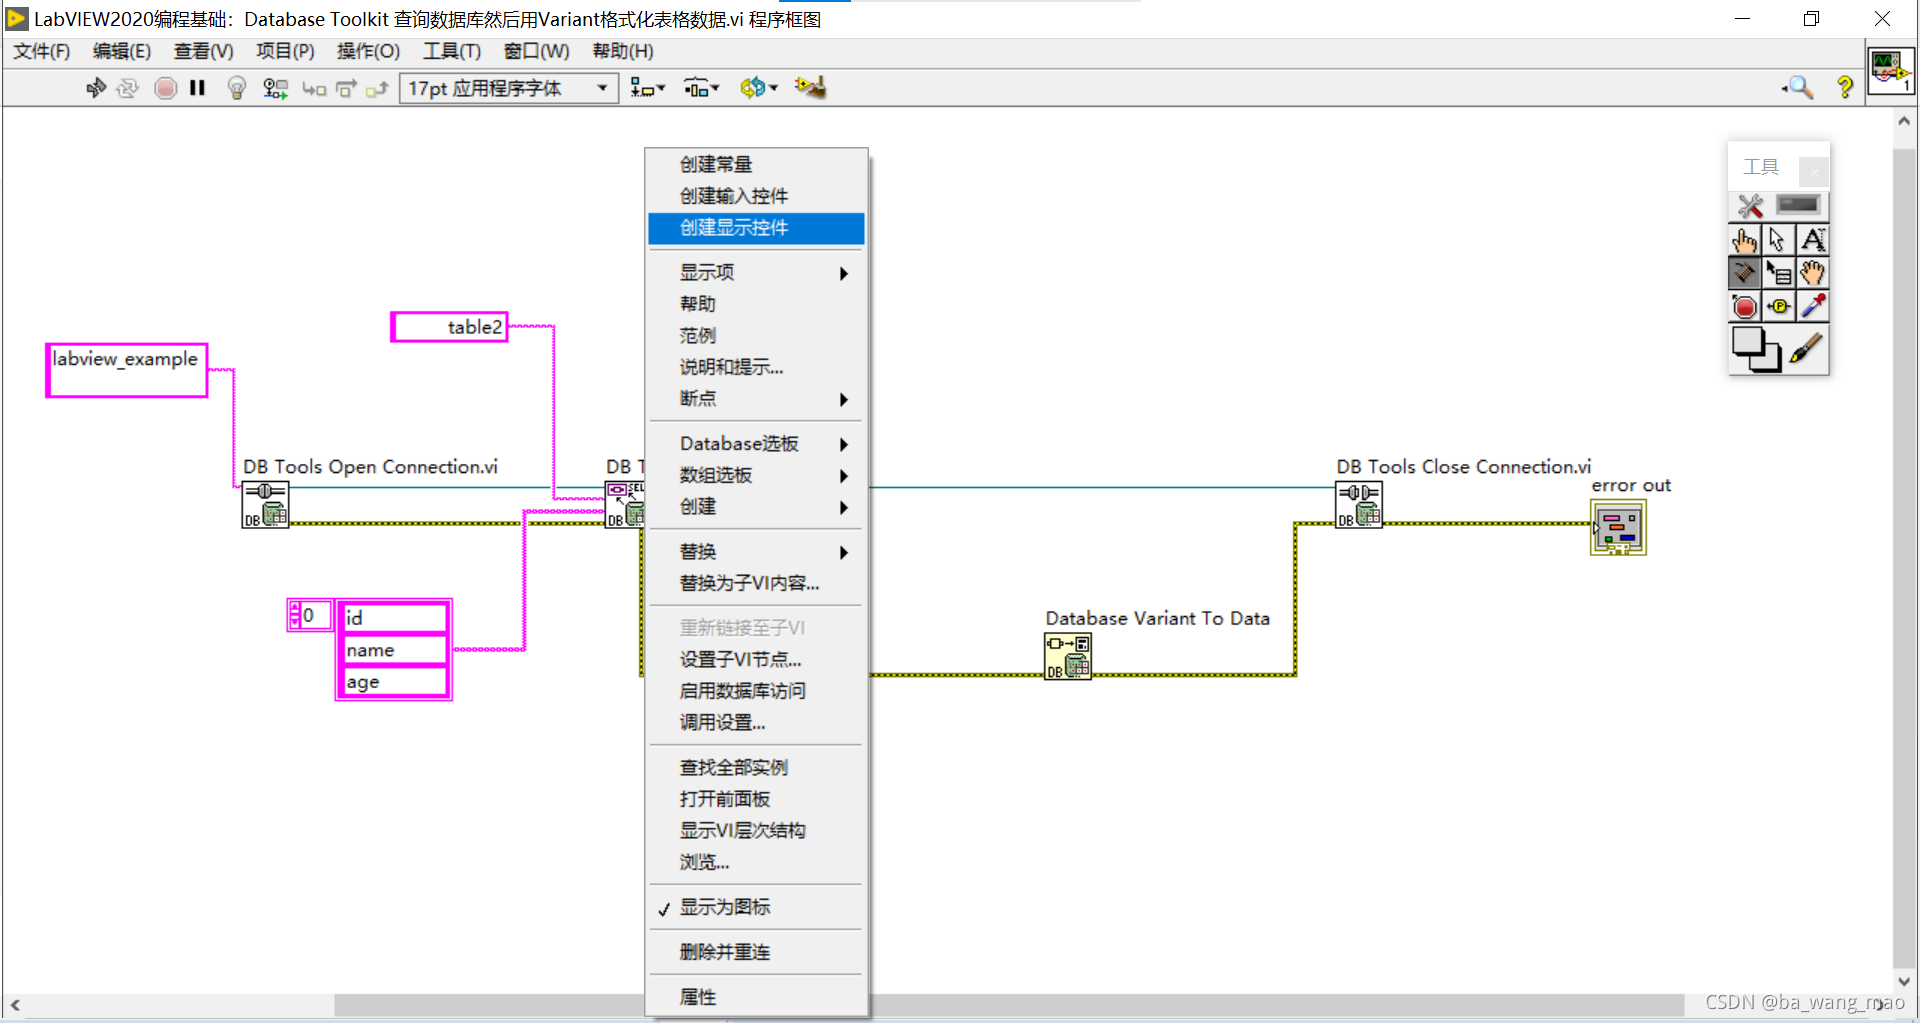Select the Operate Value hand tool

[x=1745, y=240]
